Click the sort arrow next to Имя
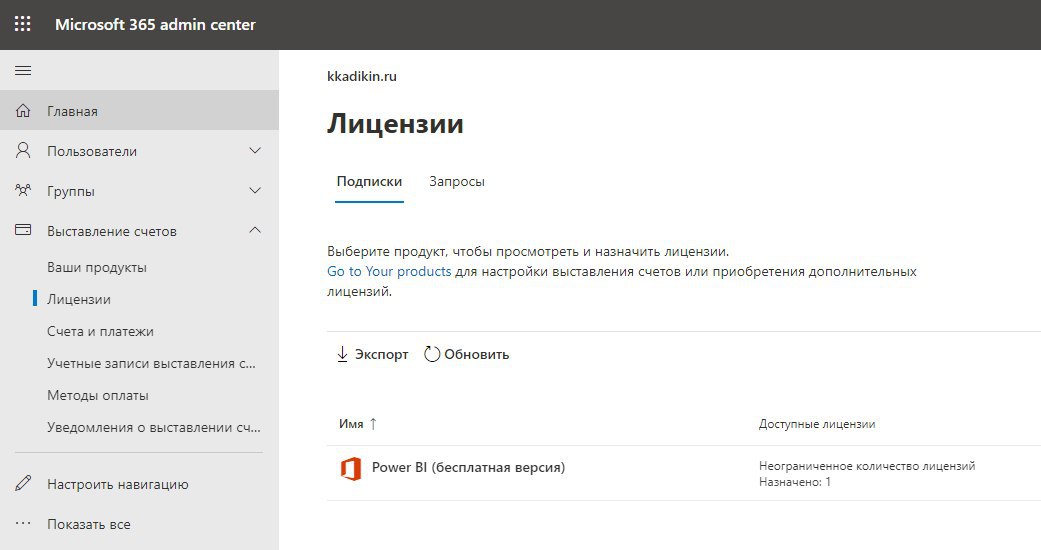 (x=373, y=424)
